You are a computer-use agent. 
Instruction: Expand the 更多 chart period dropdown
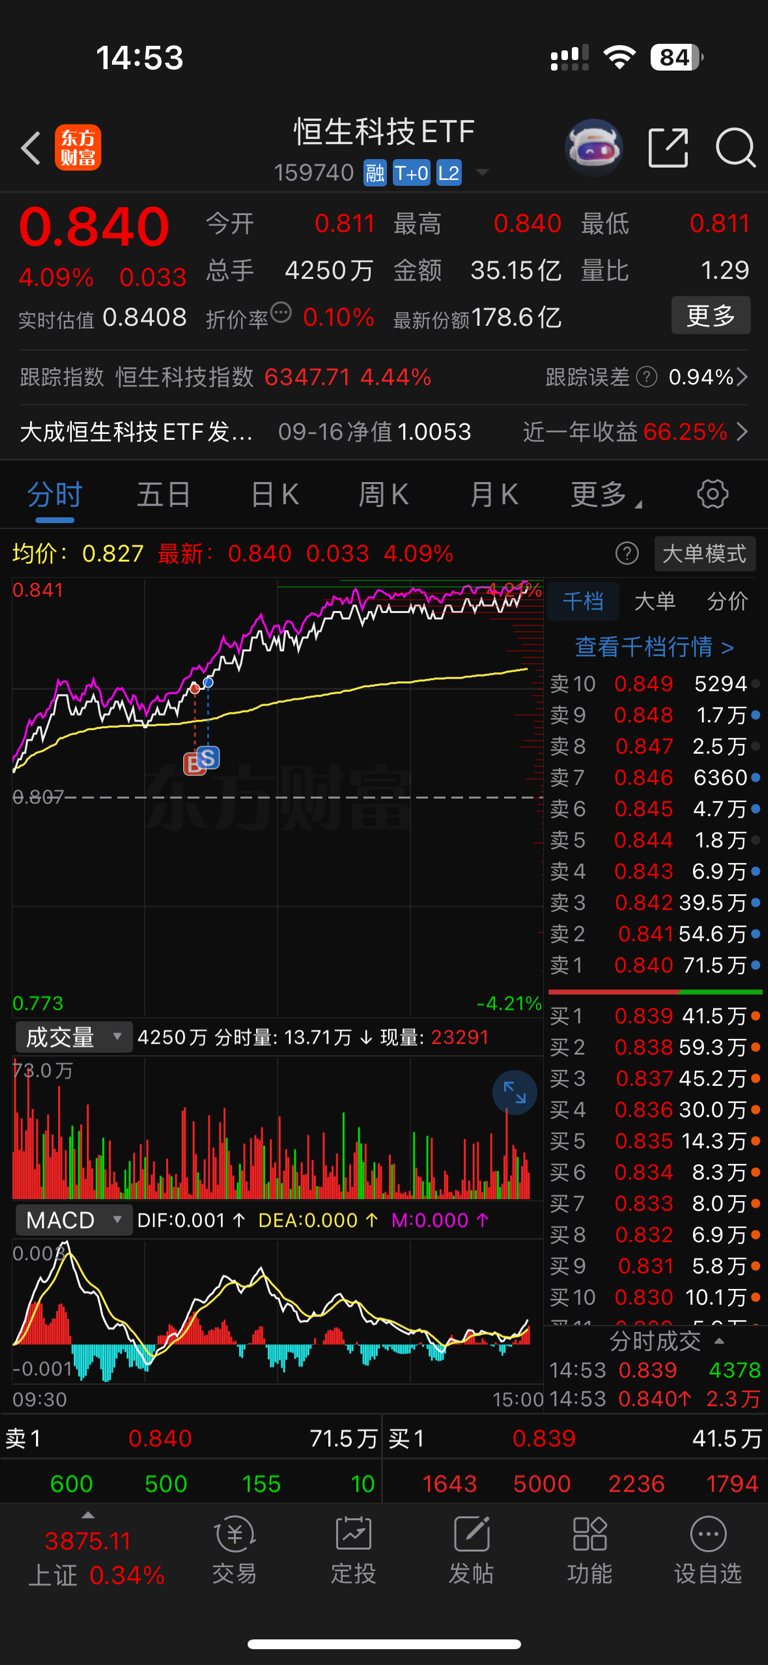606,494
